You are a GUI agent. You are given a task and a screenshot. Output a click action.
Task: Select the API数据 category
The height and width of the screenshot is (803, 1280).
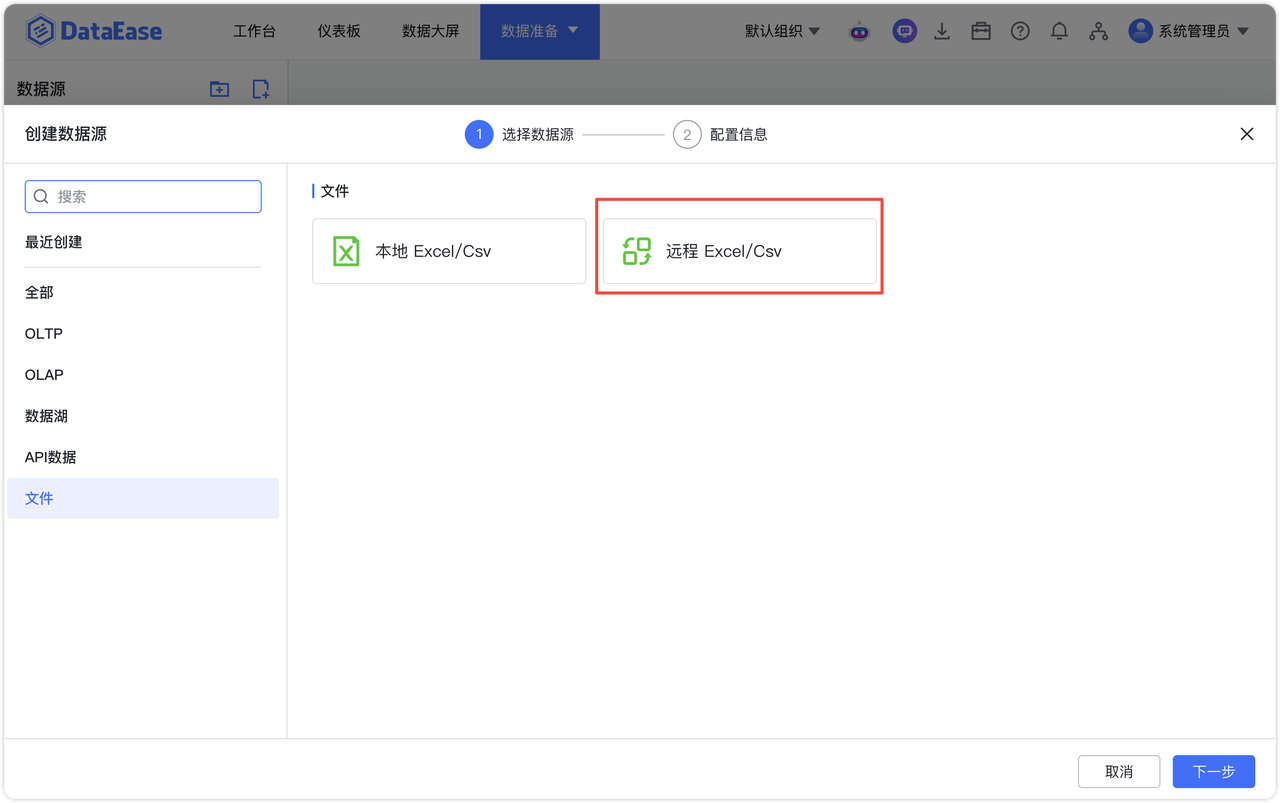point(143,457)
